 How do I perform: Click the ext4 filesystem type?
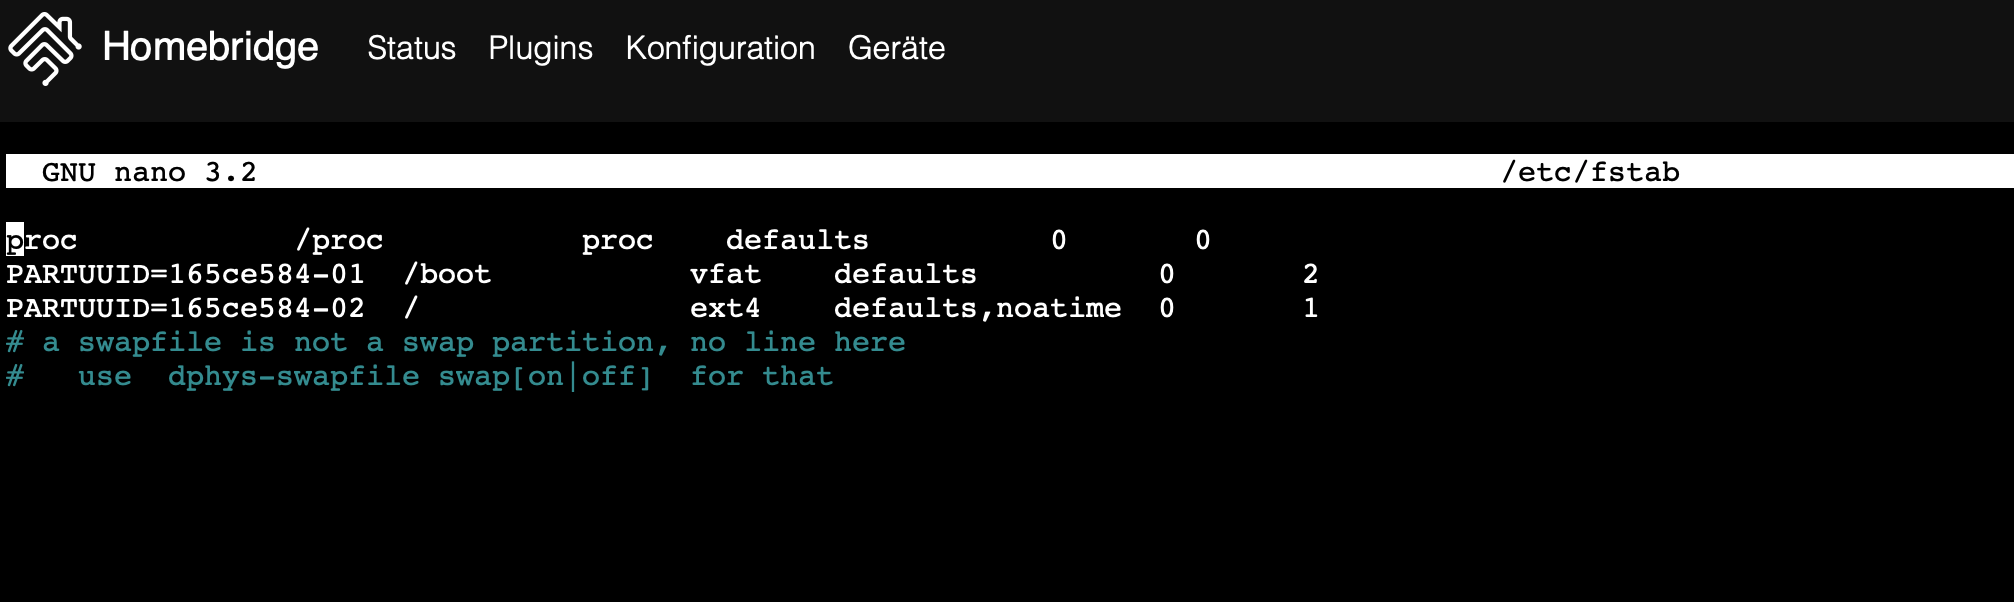725,308
